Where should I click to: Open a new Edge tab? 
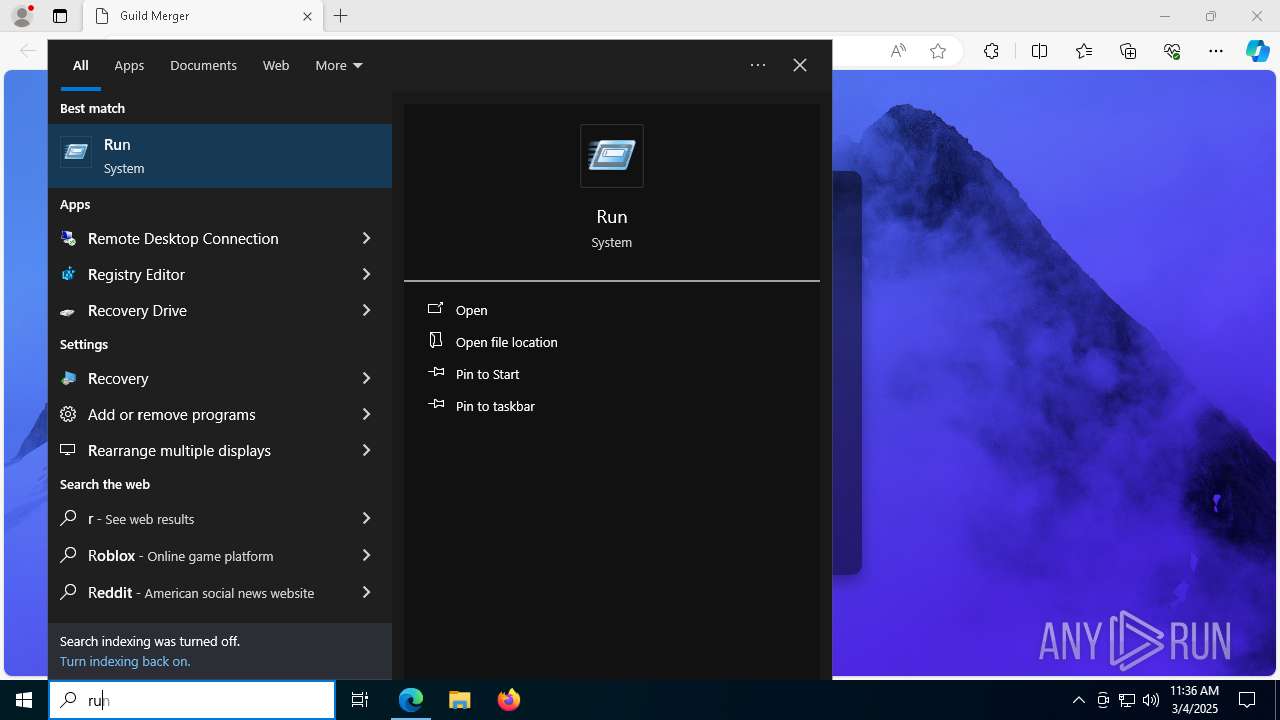(340, 16)
